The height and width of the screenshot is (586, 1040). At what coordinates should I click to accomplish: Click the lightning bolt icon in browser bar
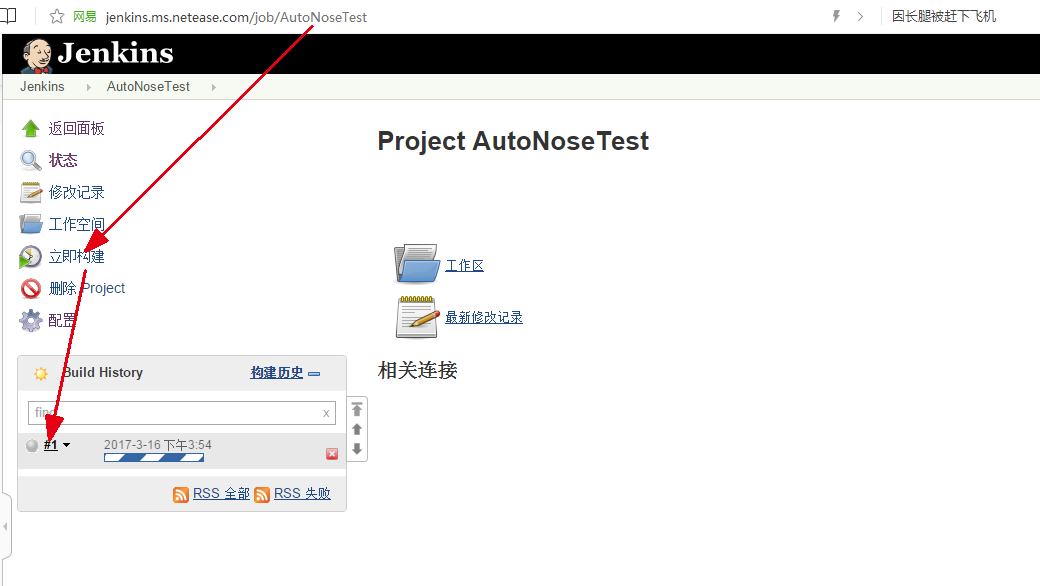pyautogui.click(x=836, y=16)
